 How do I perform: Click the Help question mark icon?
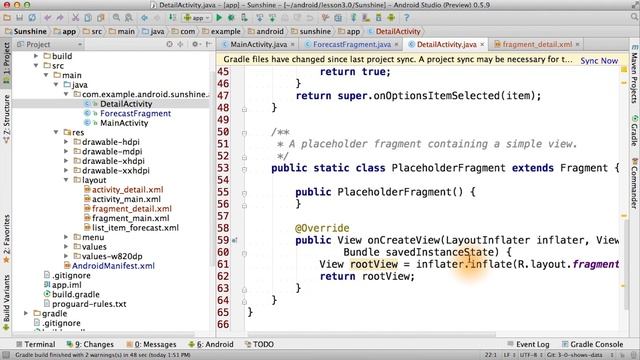[x=407, y=18]
